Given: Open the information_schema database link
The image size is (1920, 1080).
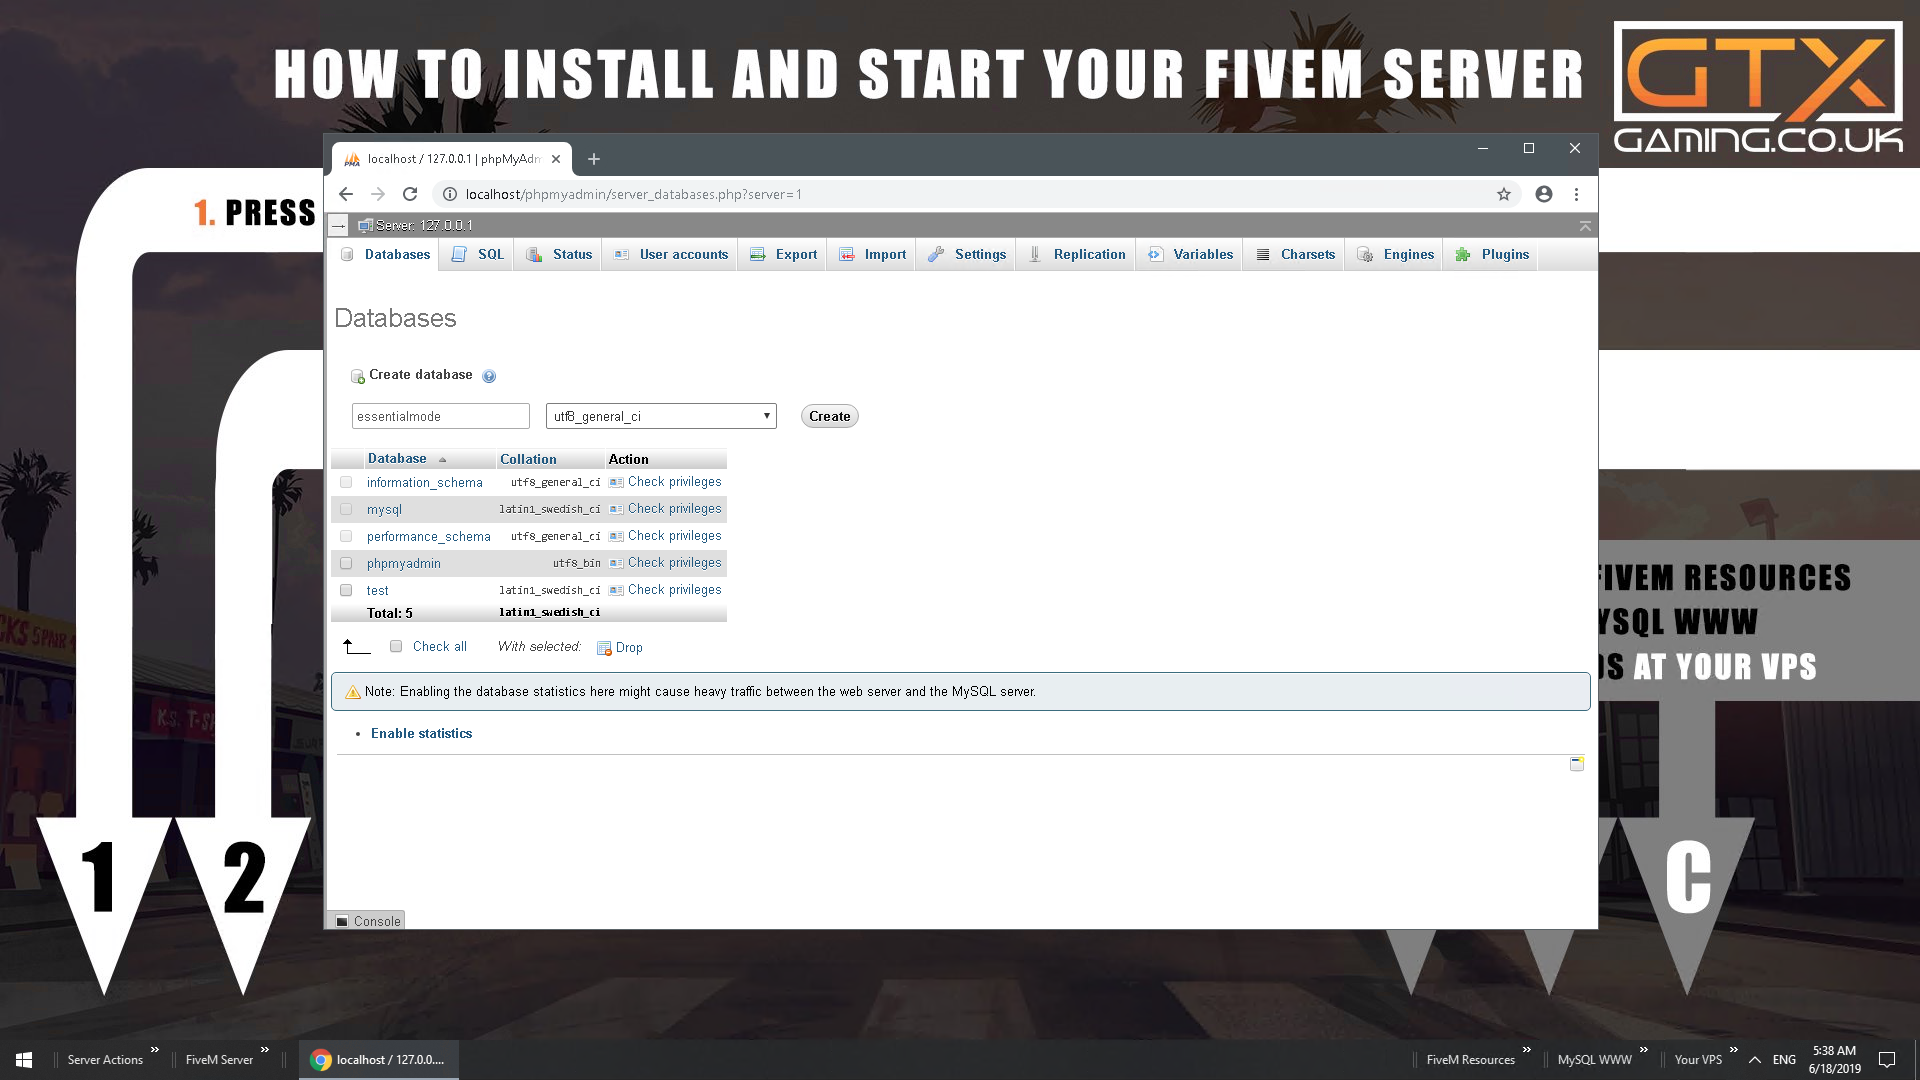Looking at the screenshot, I should [x=424, y=482].
